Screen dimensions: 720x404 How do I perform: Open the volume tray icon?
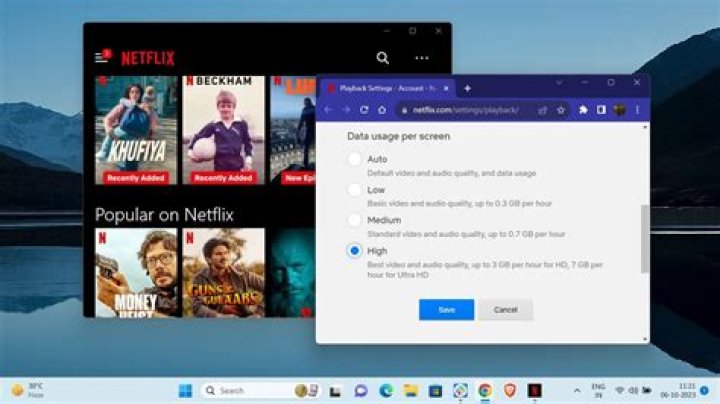click(633, 391)
